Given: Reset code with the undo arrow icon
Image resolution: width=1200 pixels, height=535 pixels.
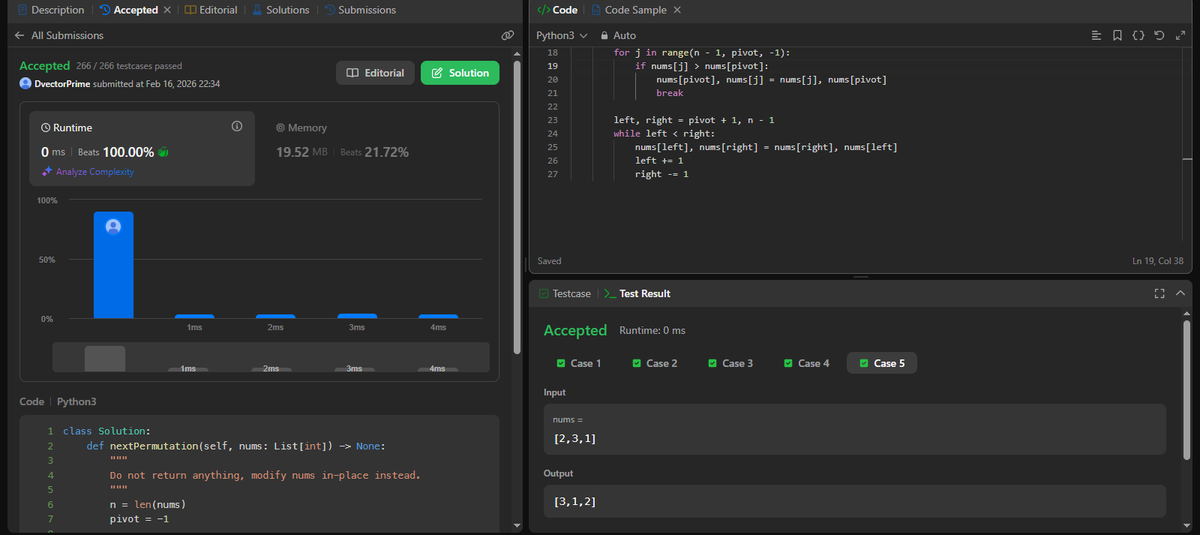Looking at the screenshot, I should click(x=1159, y=35).
